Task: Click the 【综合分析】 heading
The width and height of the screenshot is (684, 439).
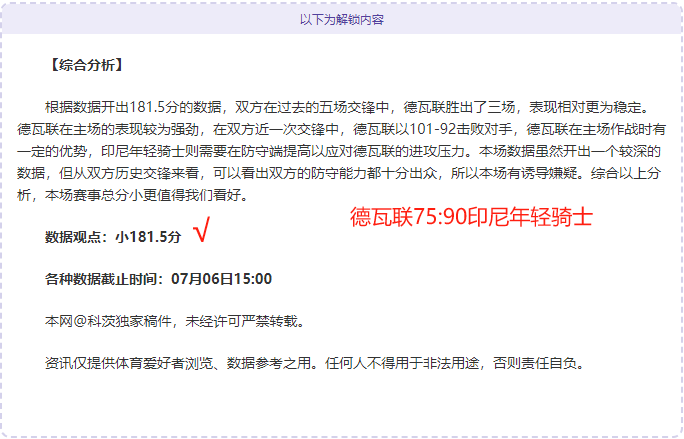Action: (x=86, y=65)
